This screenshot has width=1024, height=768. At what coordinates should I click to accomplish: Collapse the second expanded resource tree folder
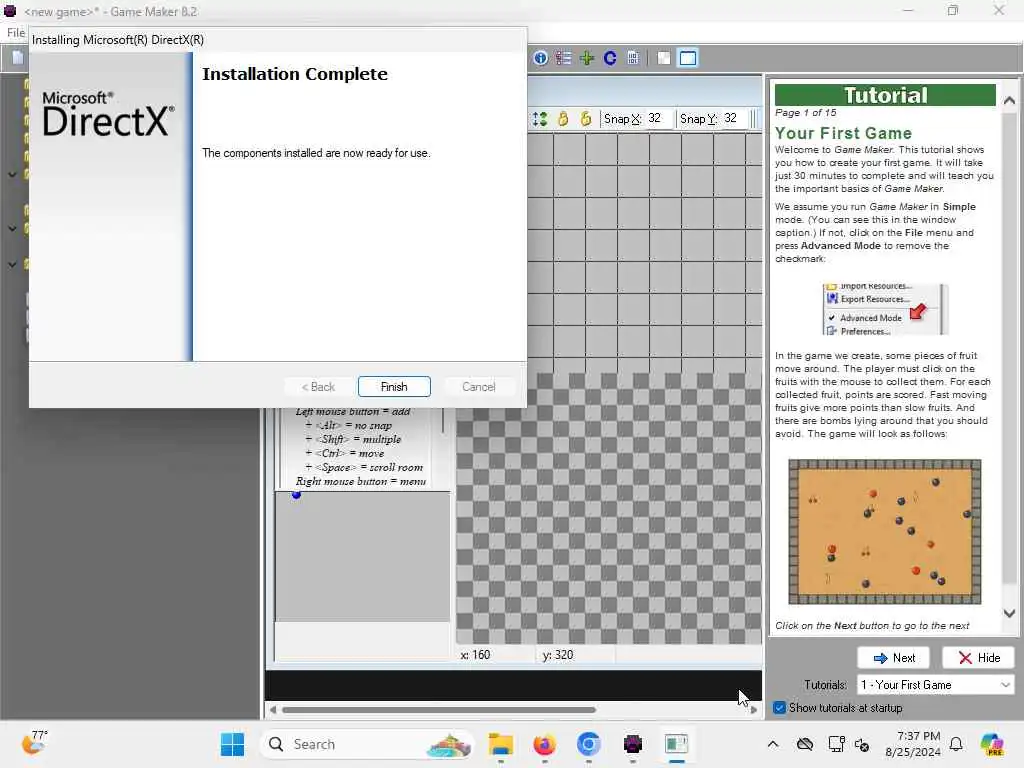click(12, 229)
